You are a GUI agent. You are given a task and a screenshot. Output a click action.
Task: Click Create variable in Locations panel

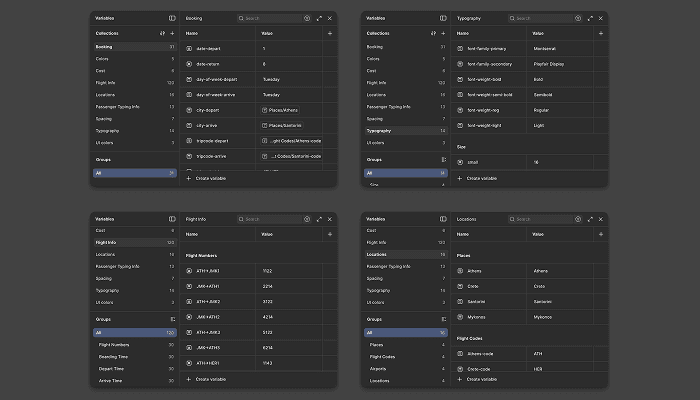tap(477, 379)
